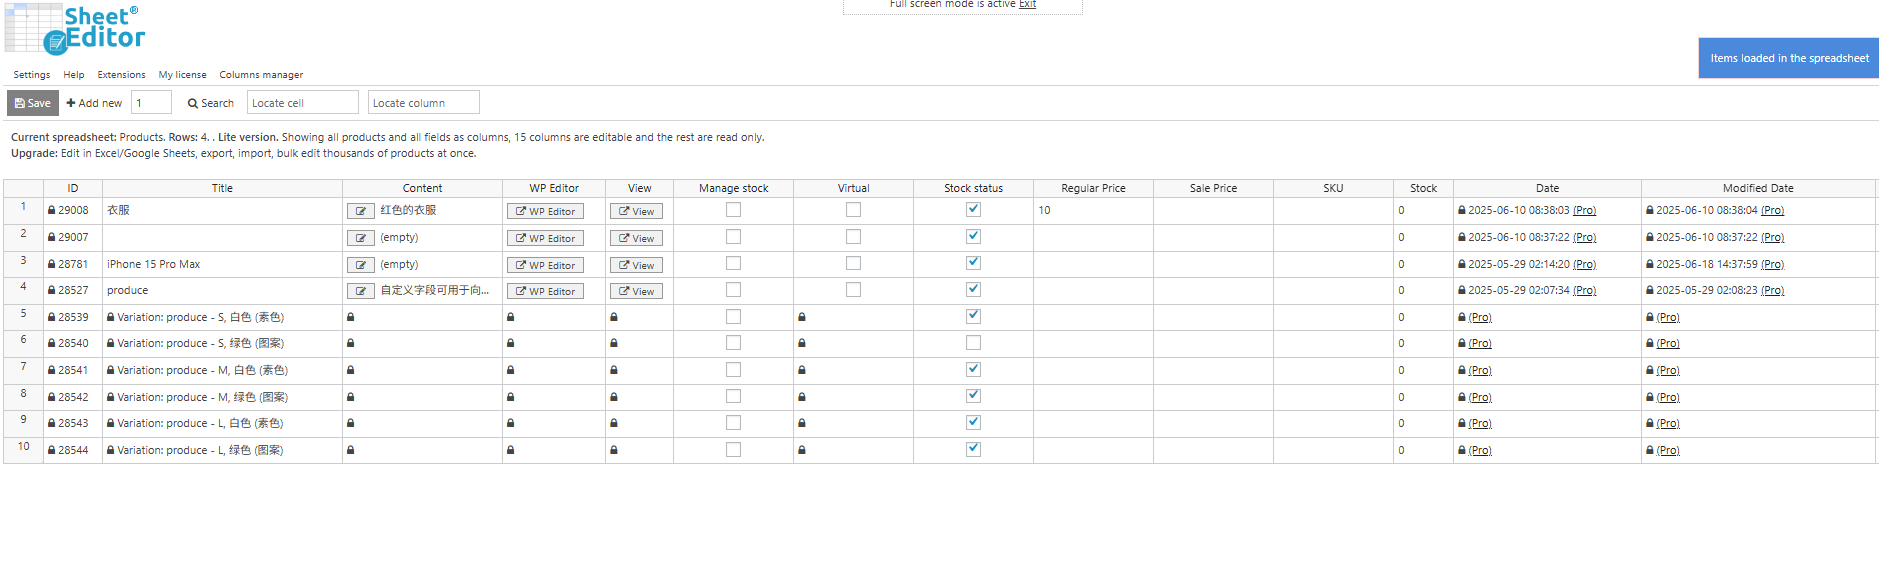This screenshot has height=561, width=1879.
Task: Focus the Locate column input field
Action: coord(423,103)
